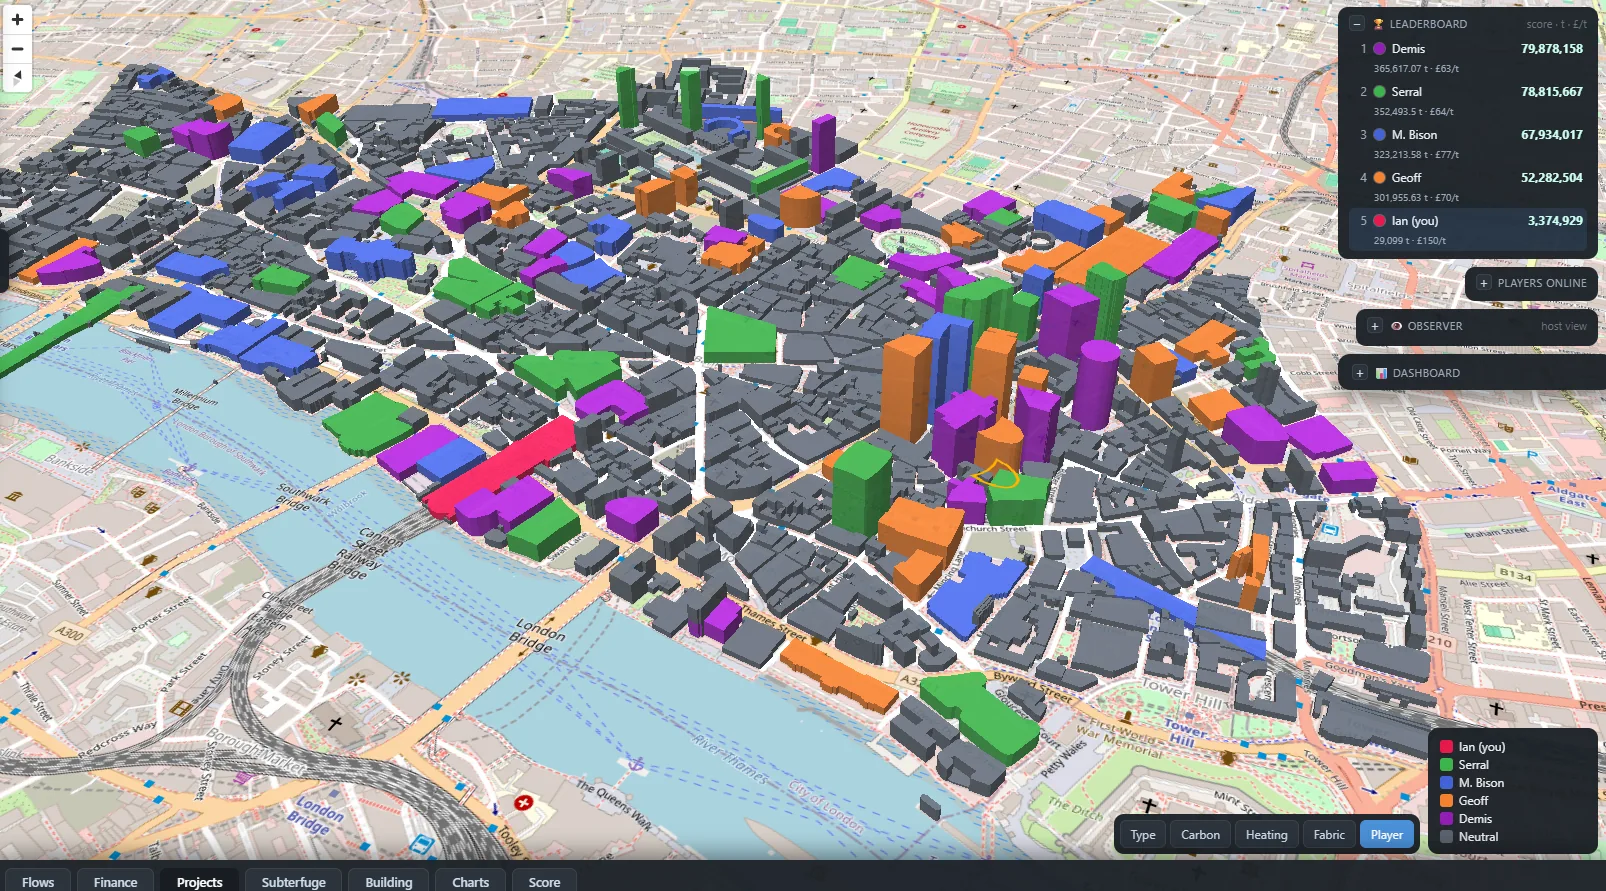Click Ian (you) red dot in leaderboard
The width and height of the screenshot is (1606, 891).
(x=1379, y=221)
